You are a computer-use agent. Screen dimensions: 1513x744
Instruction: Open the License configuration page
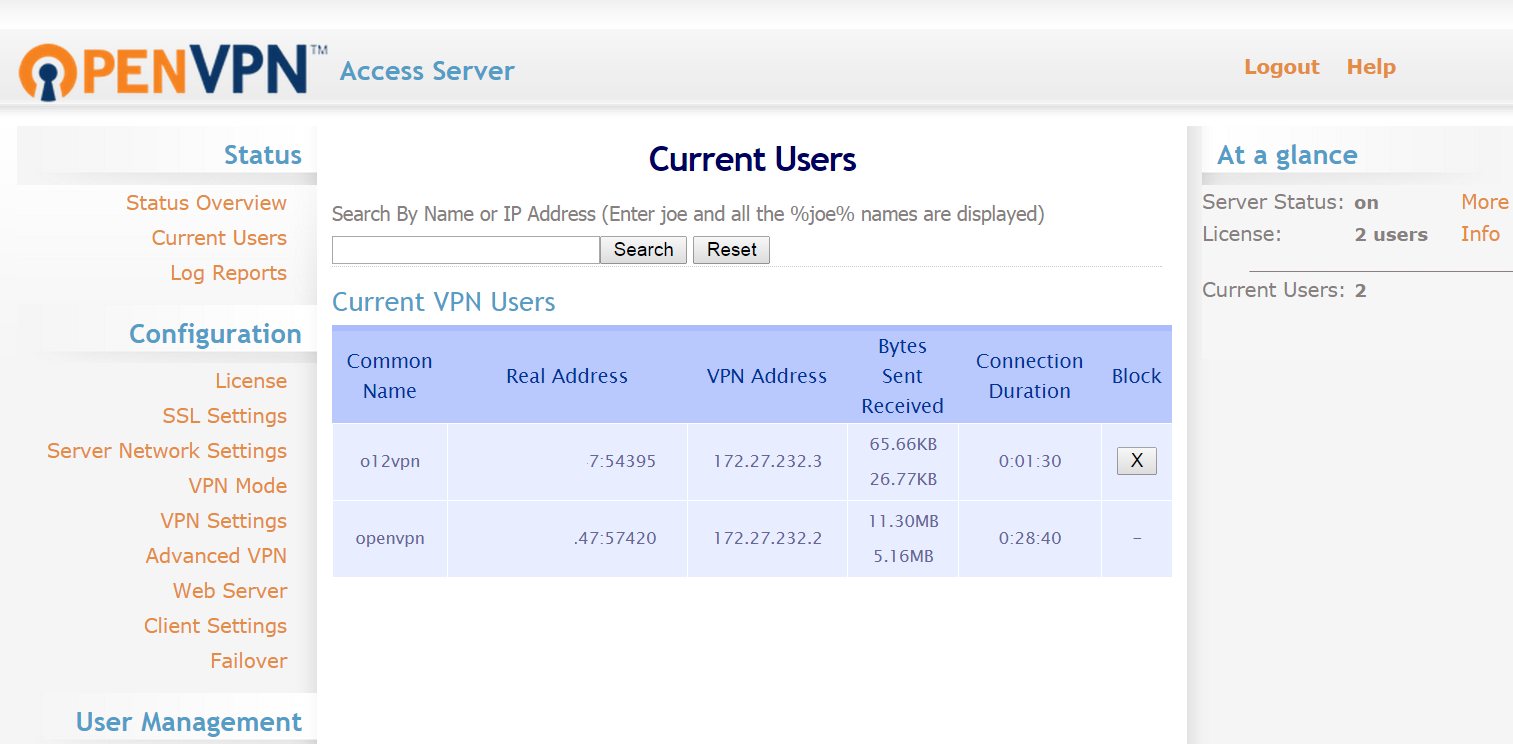[x=251, y=381]
